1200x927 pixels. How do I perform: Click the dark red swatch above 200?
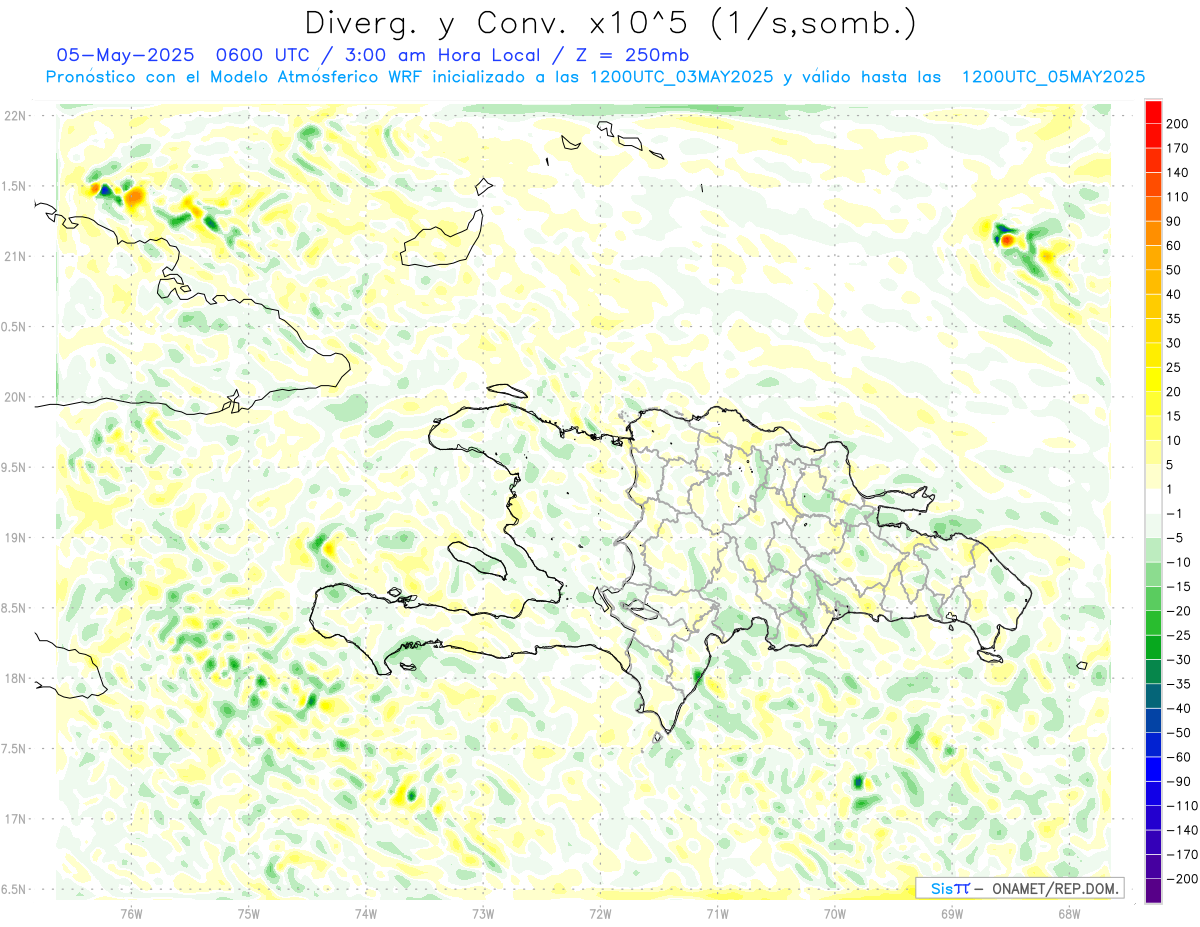(1154, 110)
